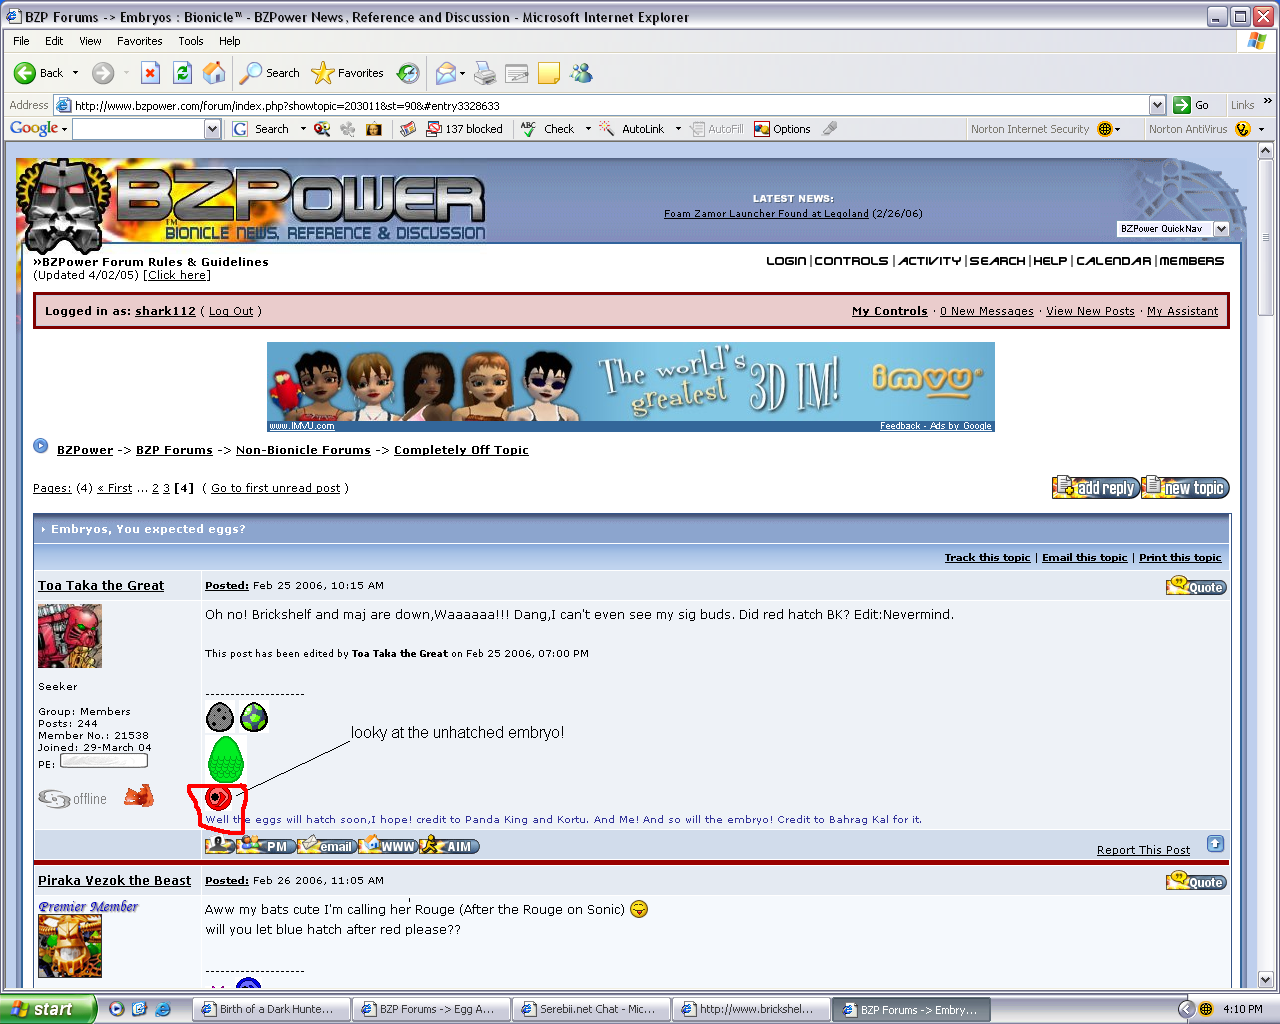The height and width of the screenshot is (1024, 1280).
Task: Switch to Serebii.net Chat taskbar window
Action: click(589, 1009)
